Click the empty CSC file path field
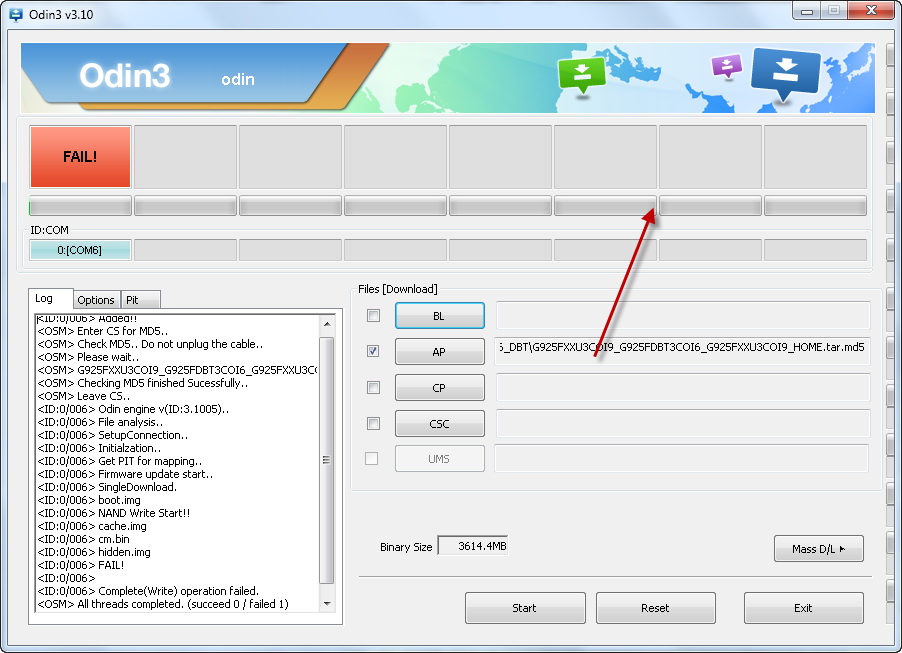The image size is (902, 653). pos(682,423)
